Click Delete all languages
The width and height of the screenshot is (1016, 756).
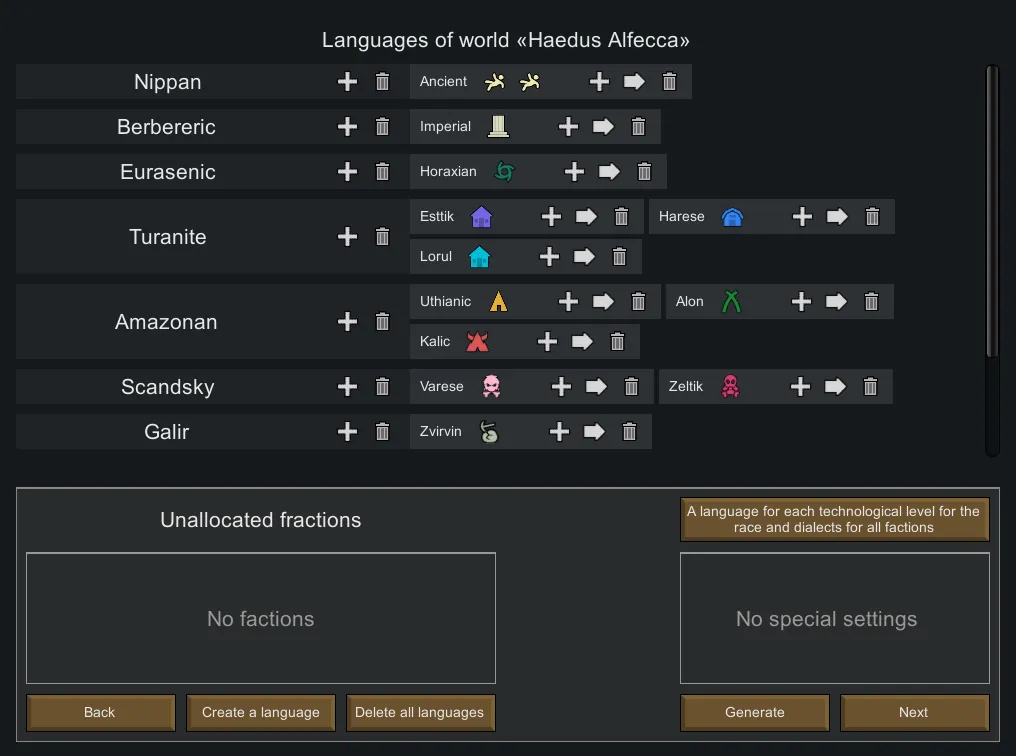pyautogui.click(x=420, y=713)
